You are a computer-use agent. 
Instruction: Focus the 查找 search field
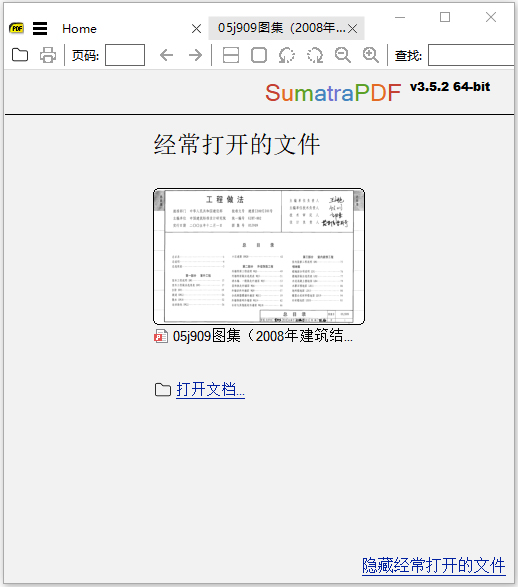tap(472, 55)
